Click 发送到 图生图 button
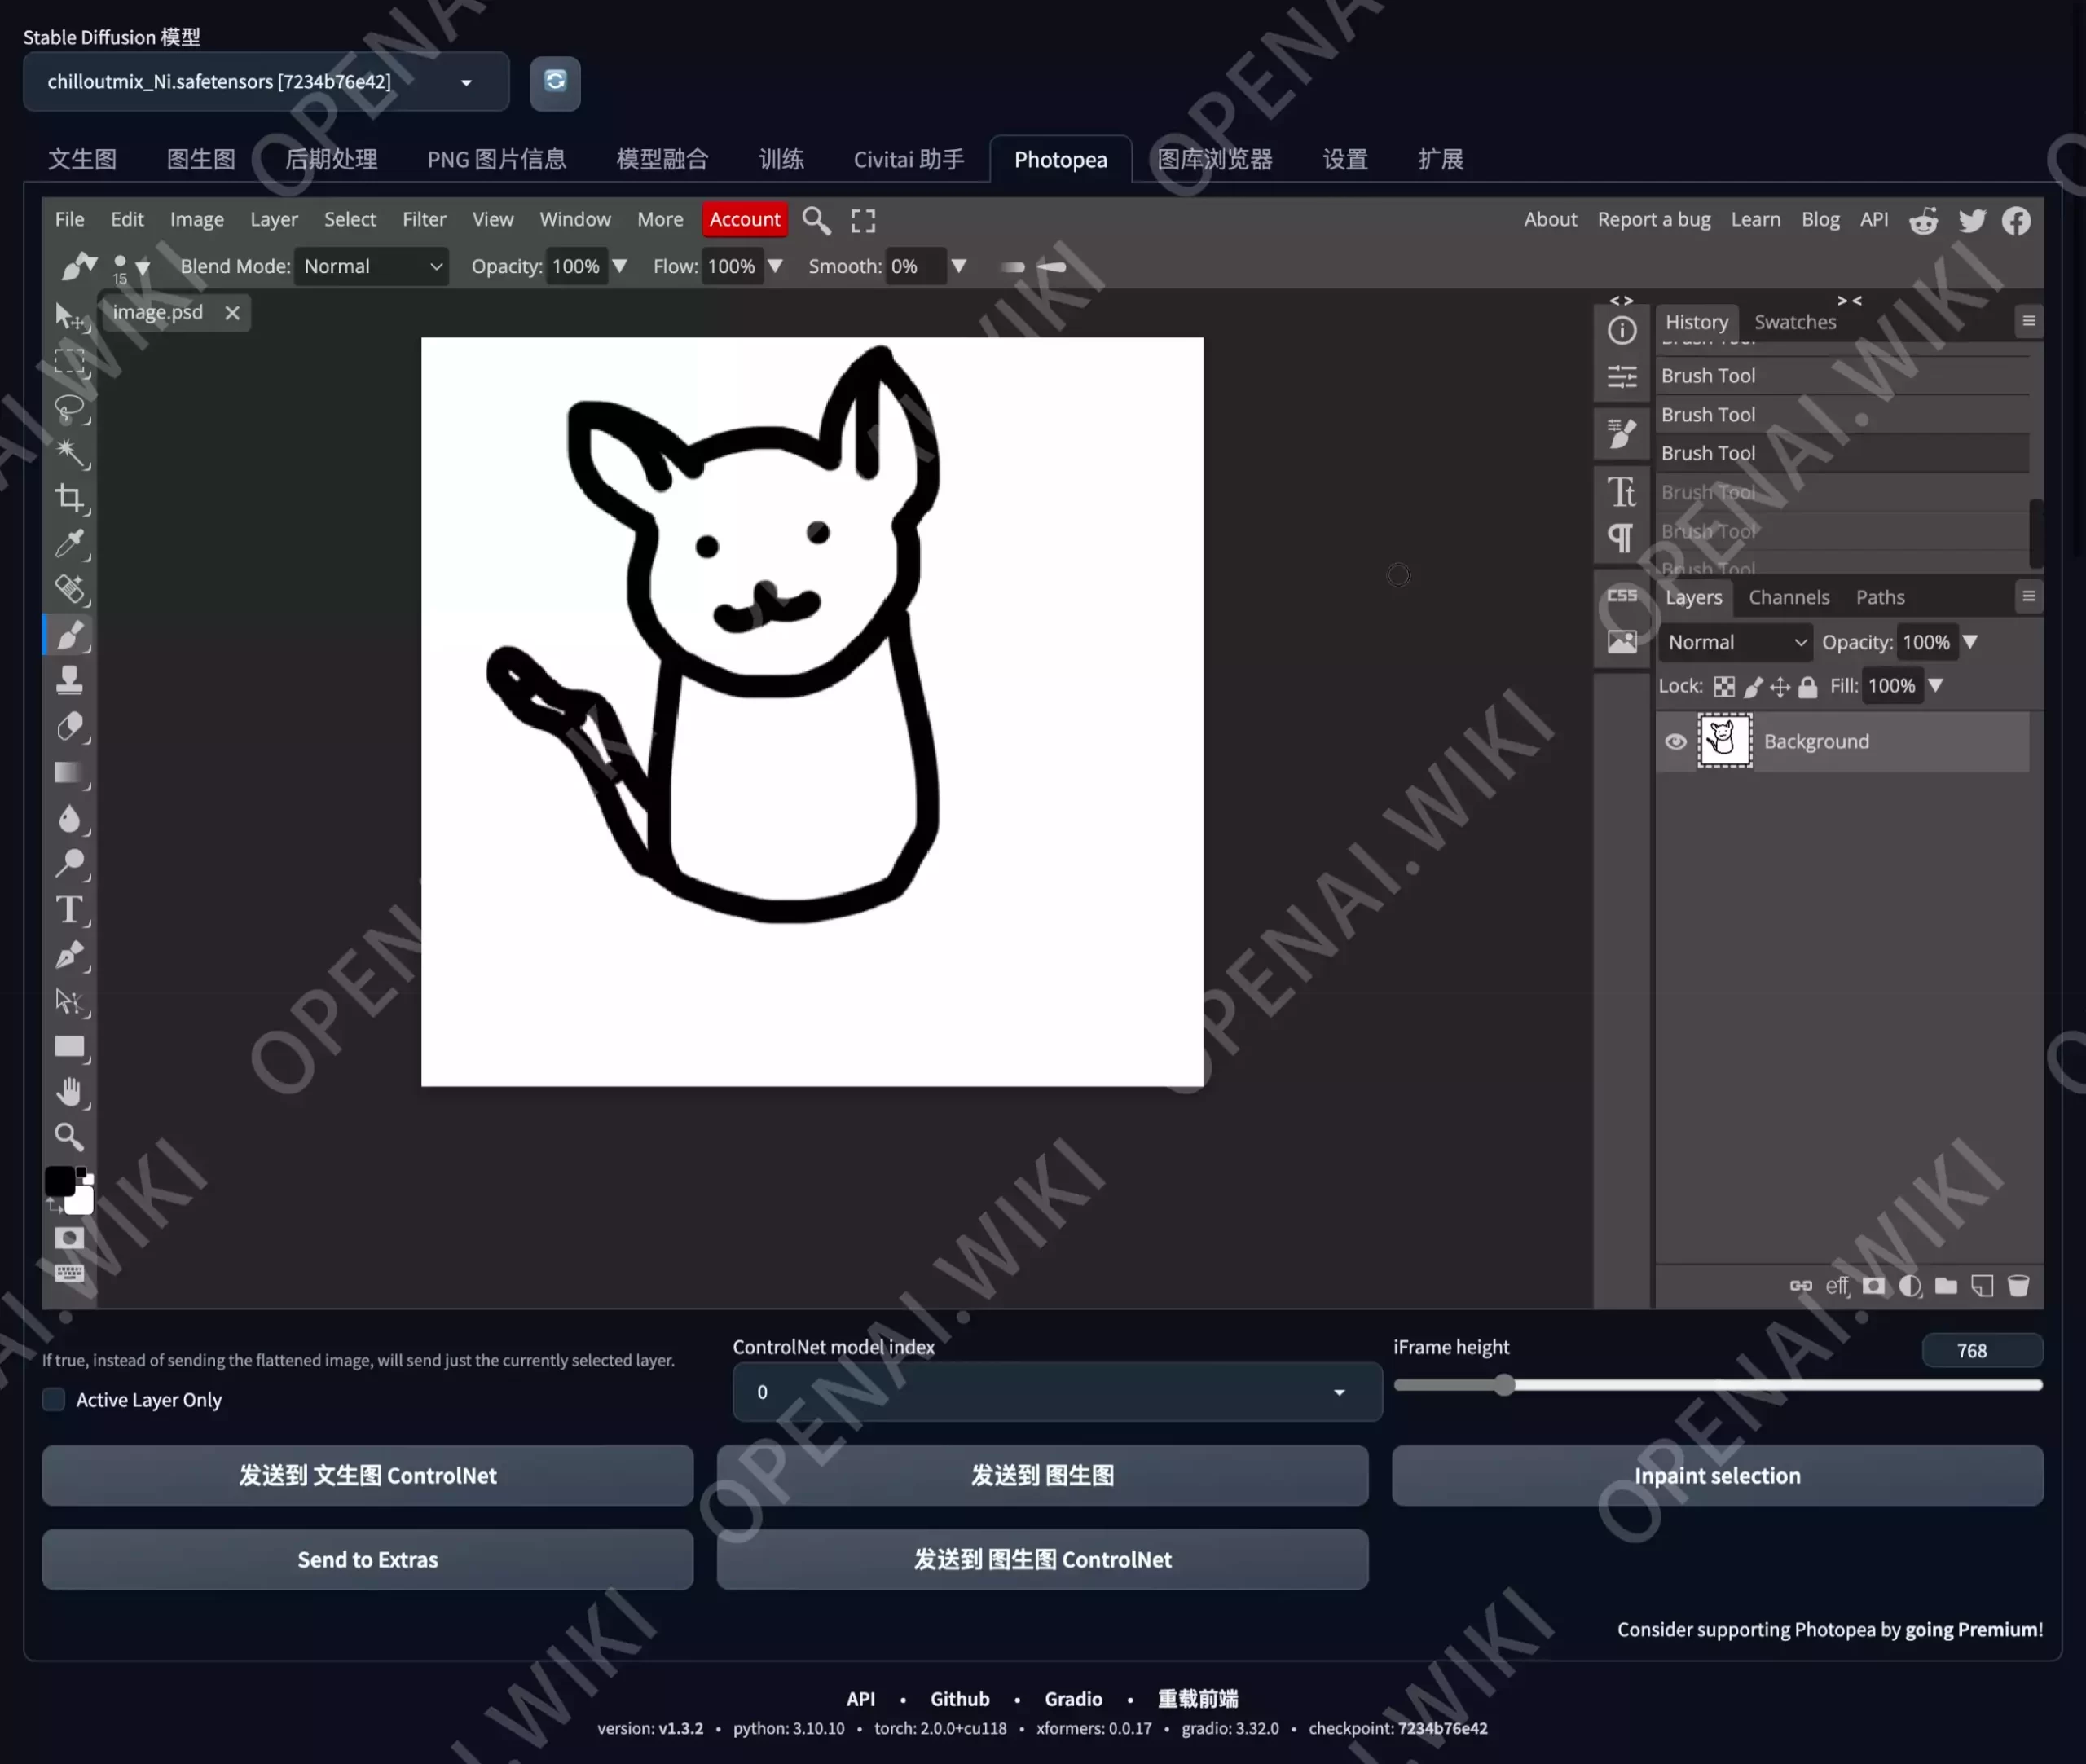The height and width of the screenshot is (1764, 2086). point(1043,1473)
